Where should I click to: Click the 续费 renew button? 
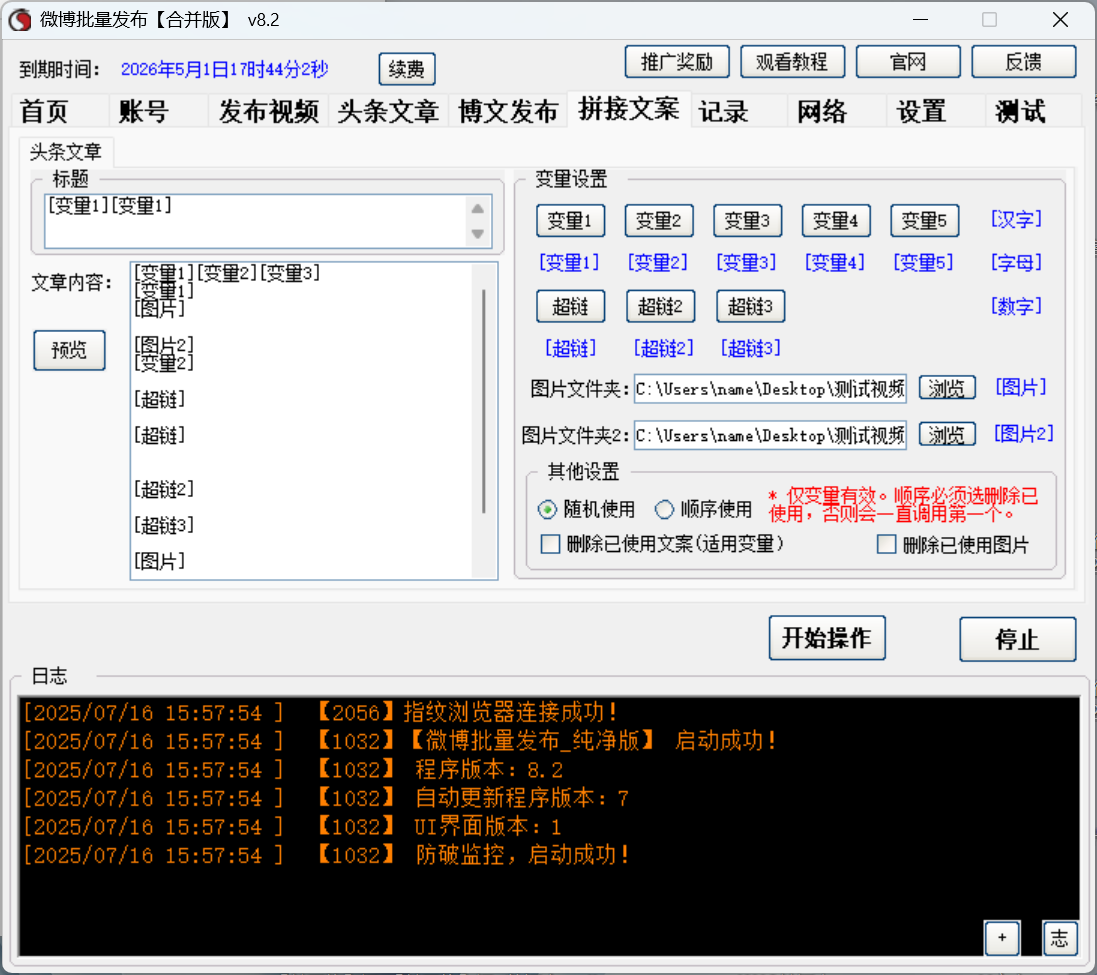pos(406,69)
